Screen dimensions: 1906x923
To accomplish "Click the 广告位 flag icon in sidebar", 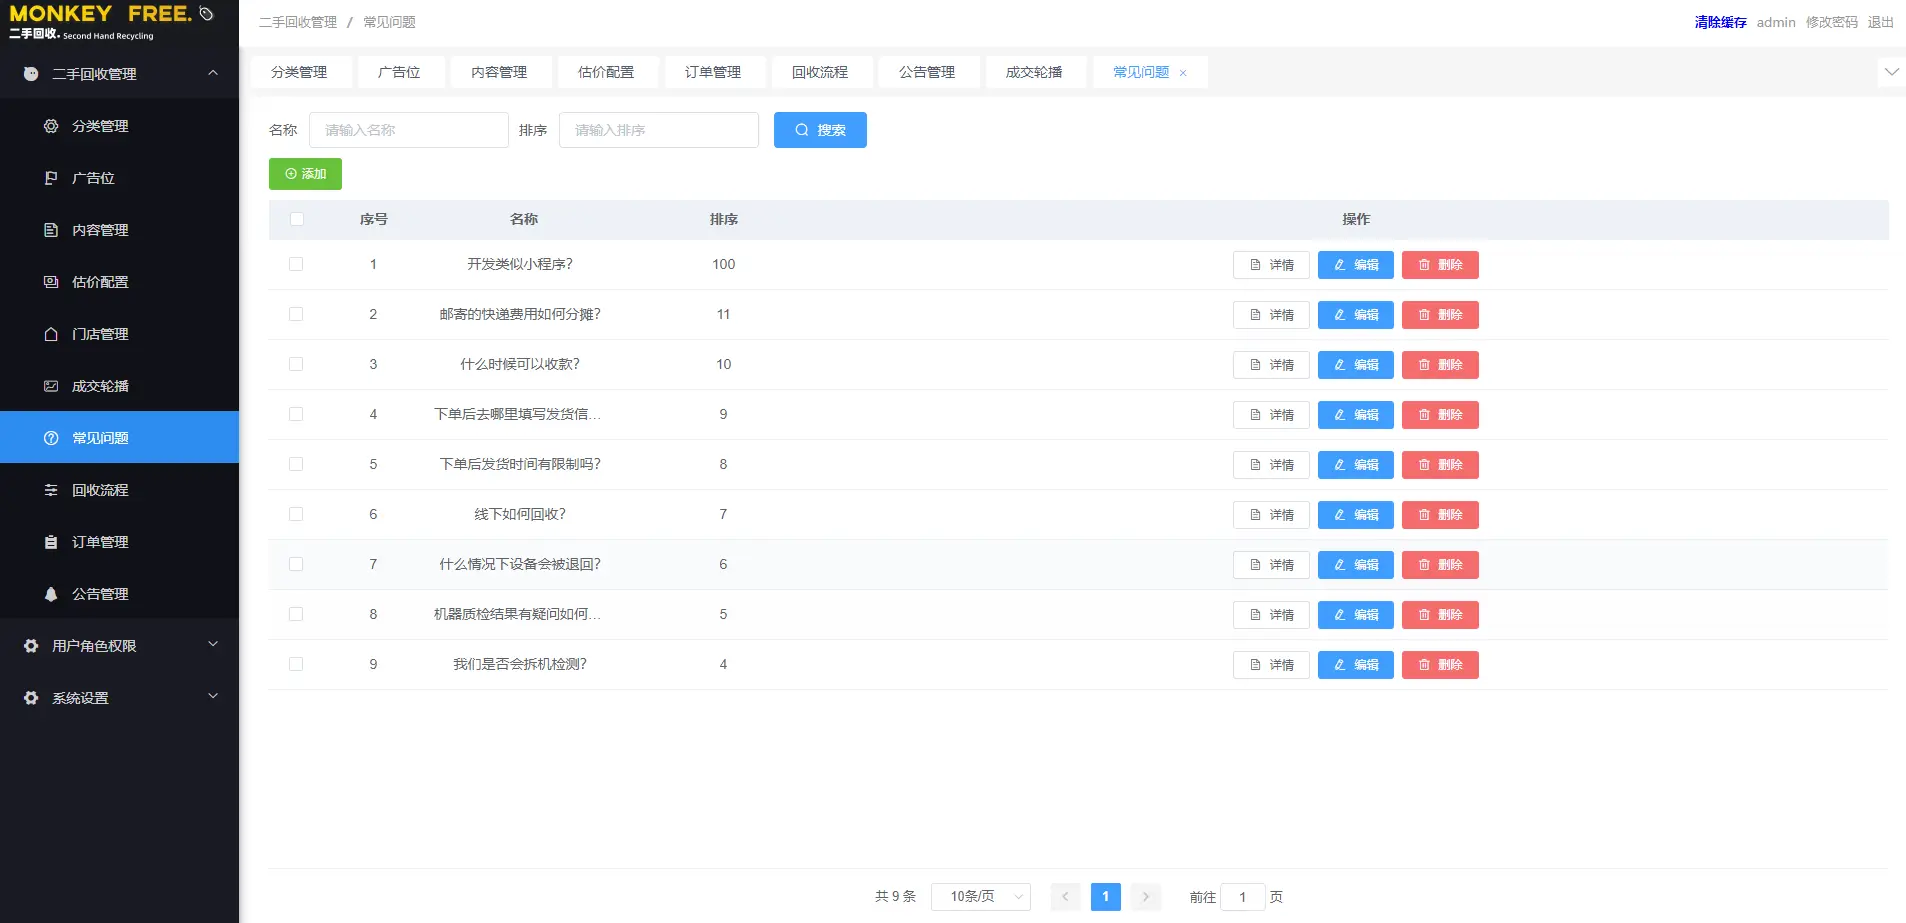I will (51, 178).
